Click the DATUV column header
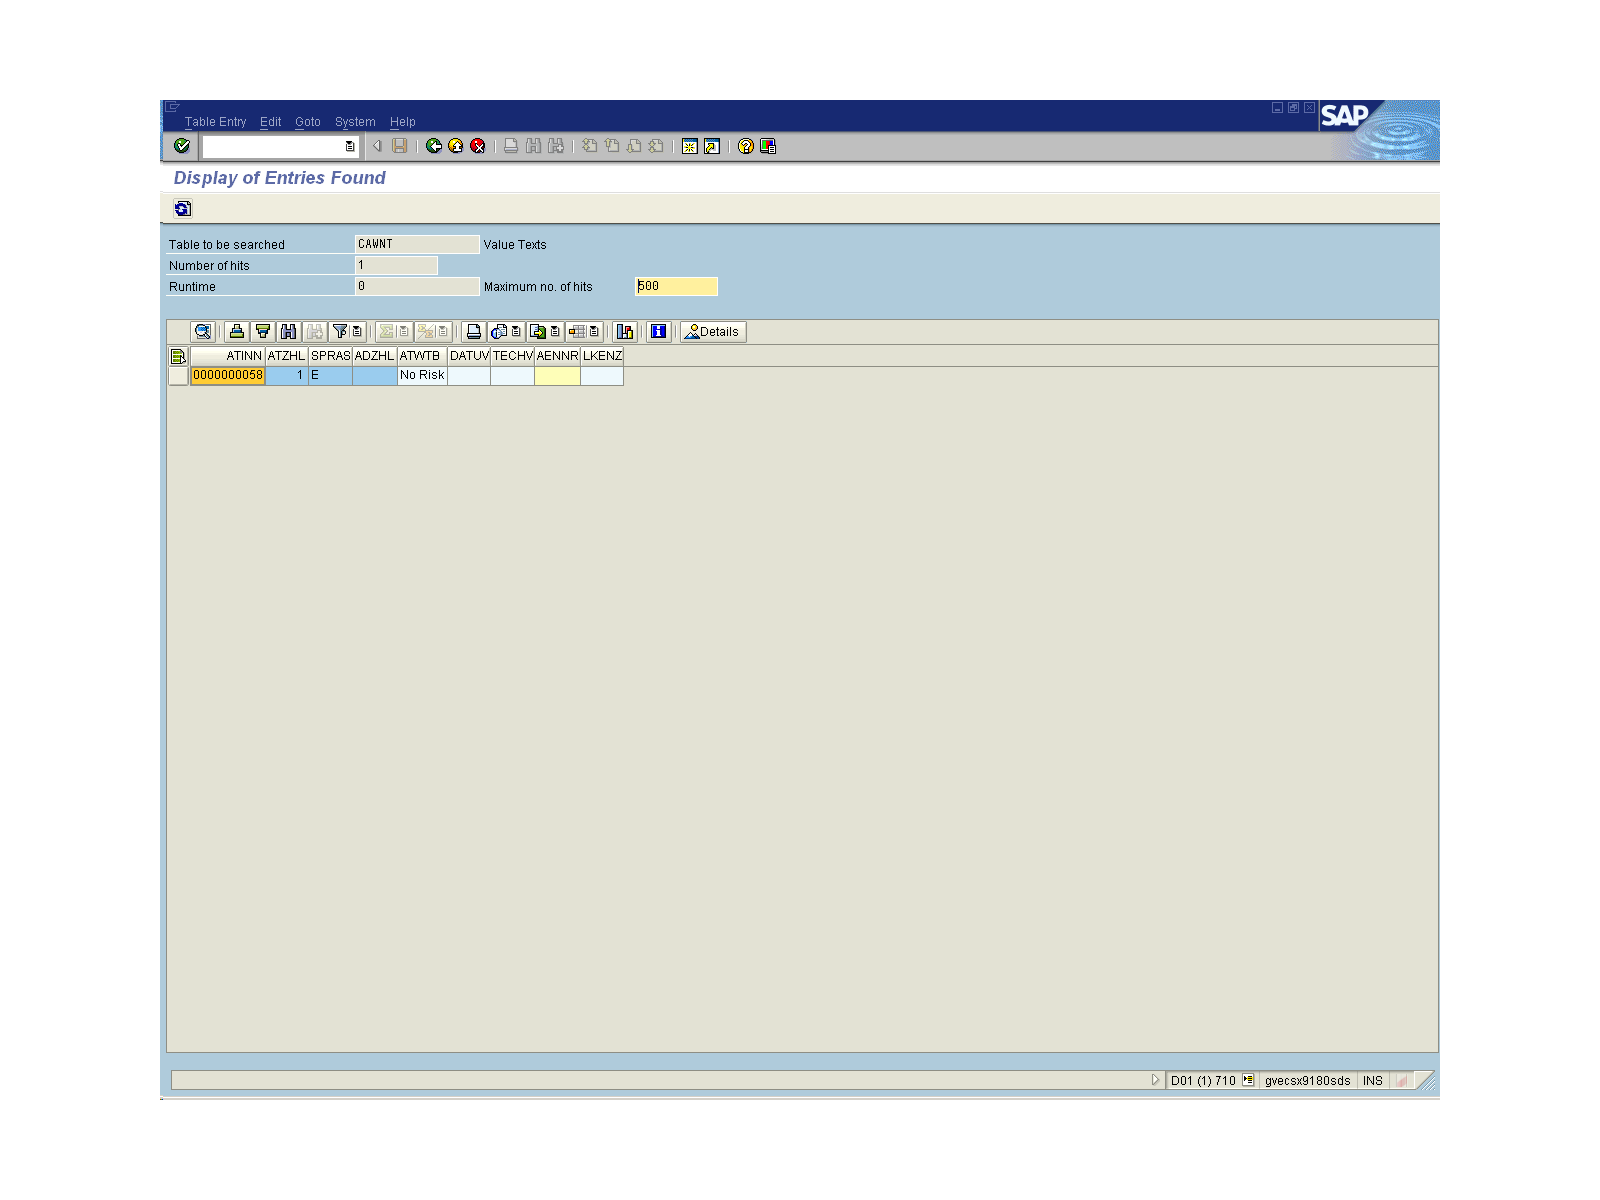Image resolution: width=1600 pixels, height=1200 pixels. pyautogui.click(x=469, y=356)
